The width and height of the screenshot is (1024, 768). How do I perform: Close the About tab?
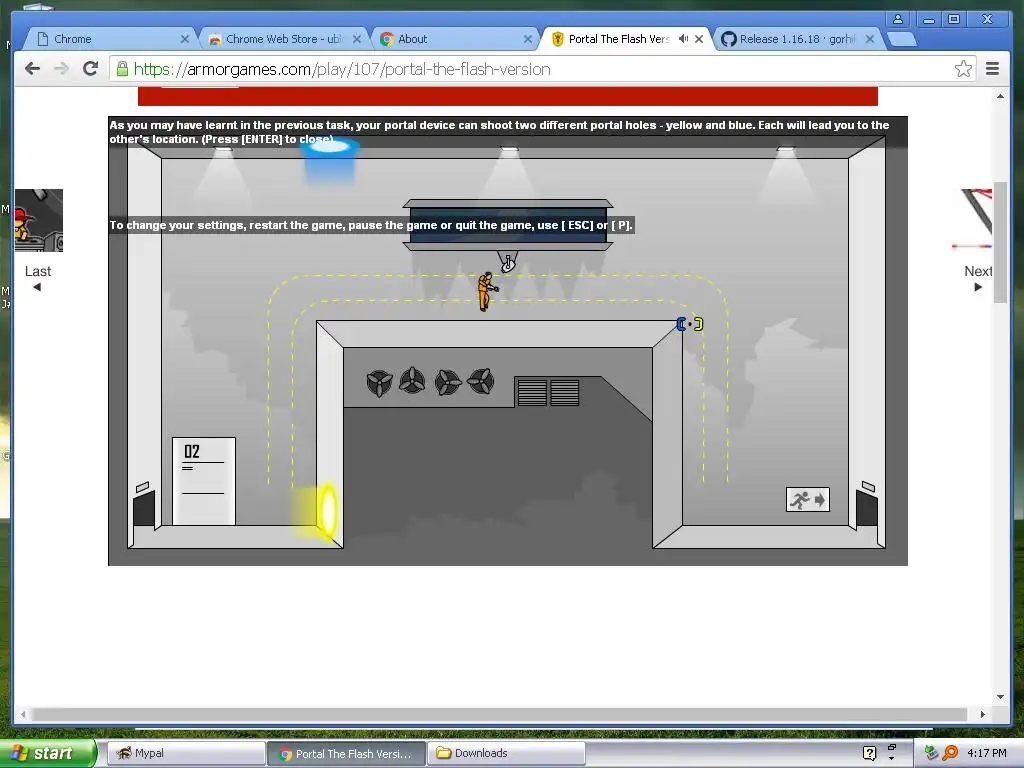[528, 39]
